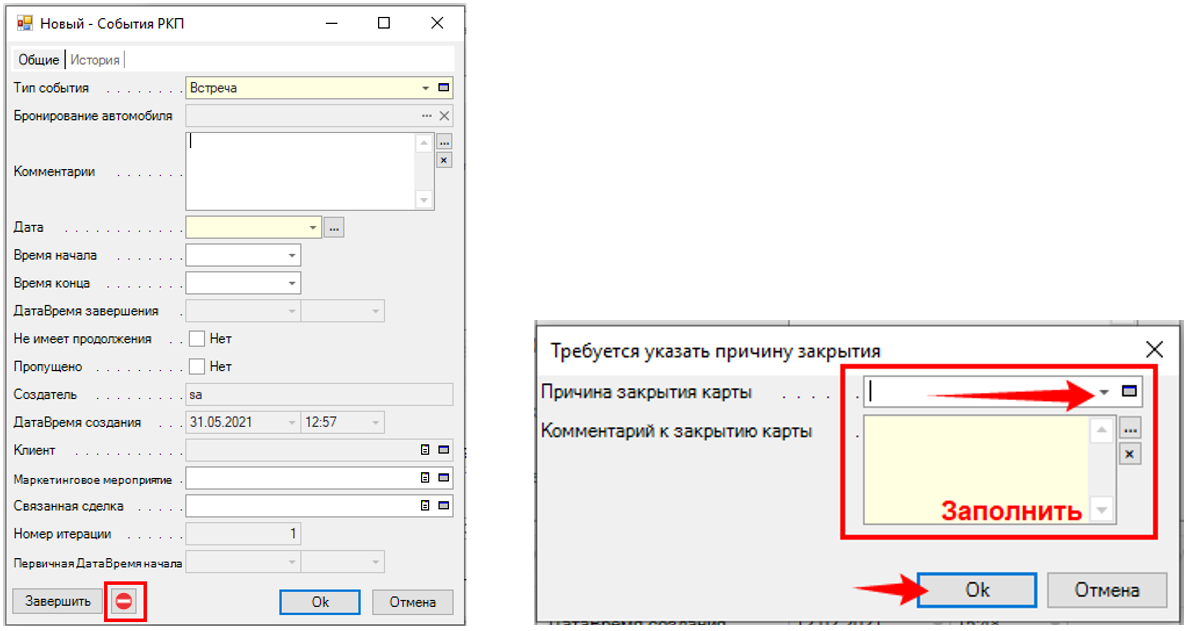This screenshot has width=1187, height=631.
Task: Click Отмена in the closure reason dialog
Action: (x=1106, y=590)
